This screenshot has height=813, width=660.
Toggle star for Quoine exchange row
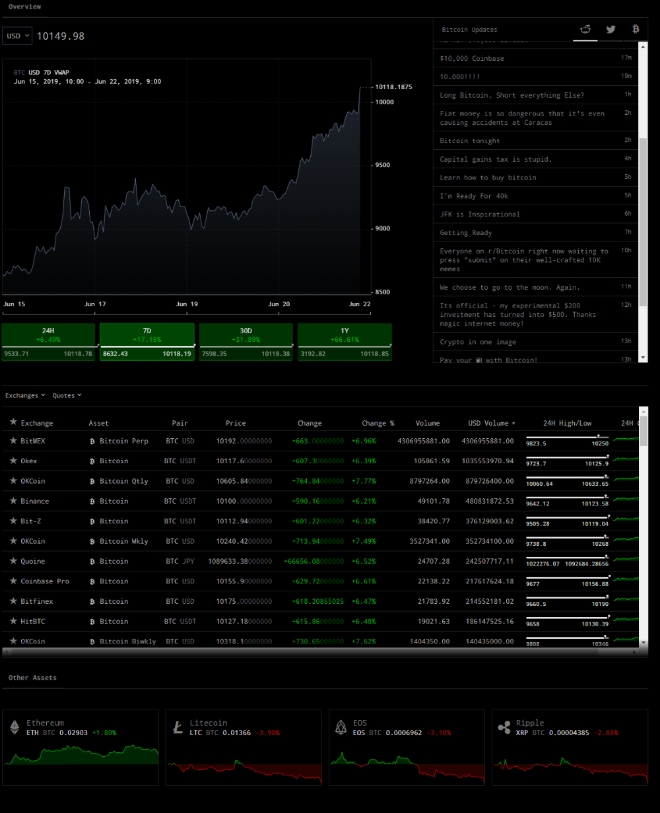coord(13,561)
